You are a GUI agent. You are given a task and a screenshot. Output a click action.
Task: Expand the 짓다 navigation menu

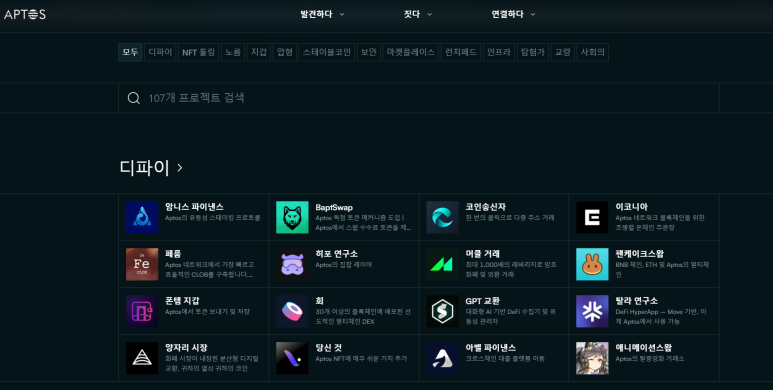(x=418, y=14)
